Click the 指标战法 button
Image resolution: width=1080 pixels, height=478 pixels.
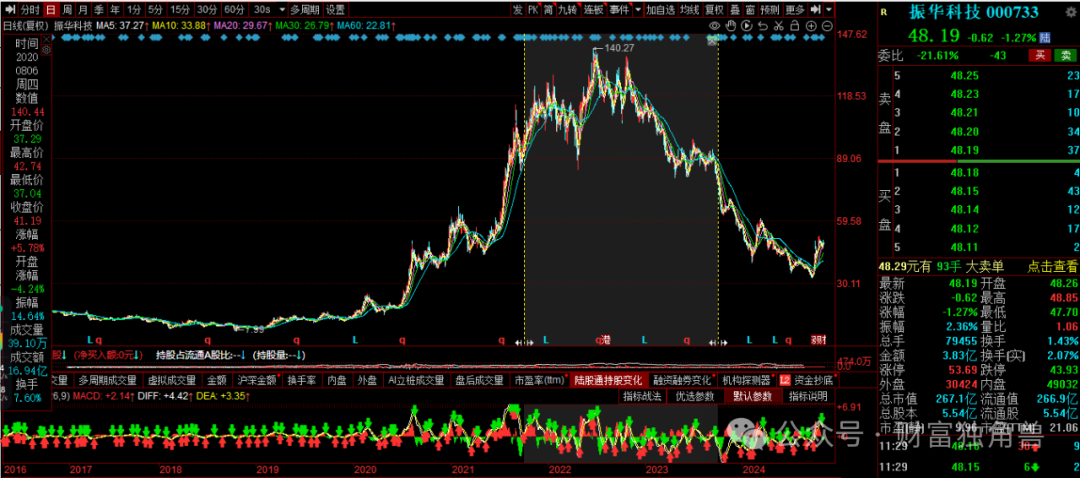click(x=642, y=397)
